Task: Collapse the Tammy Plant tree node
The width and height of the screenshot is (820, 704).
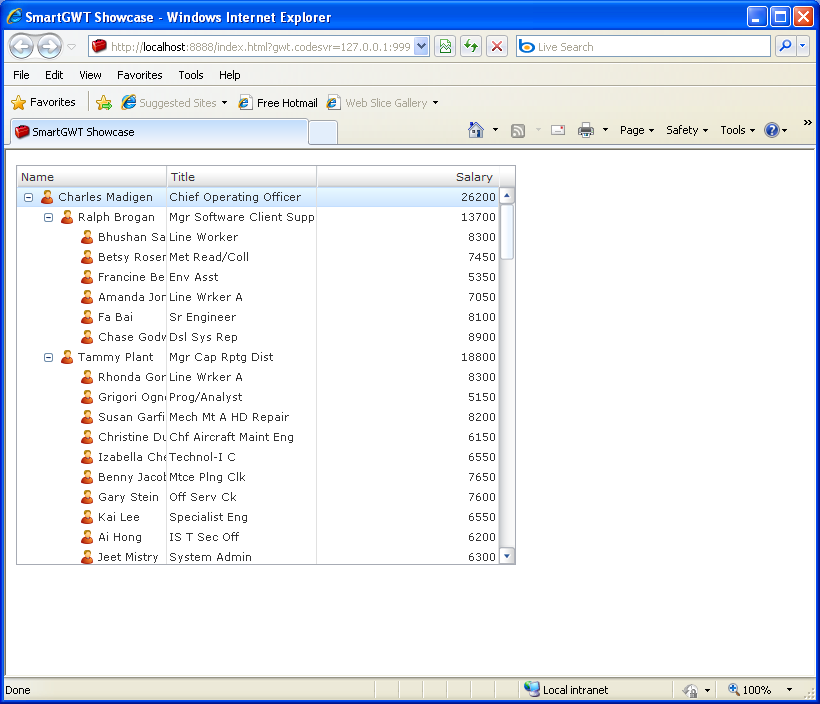Action: click(48, 357)
